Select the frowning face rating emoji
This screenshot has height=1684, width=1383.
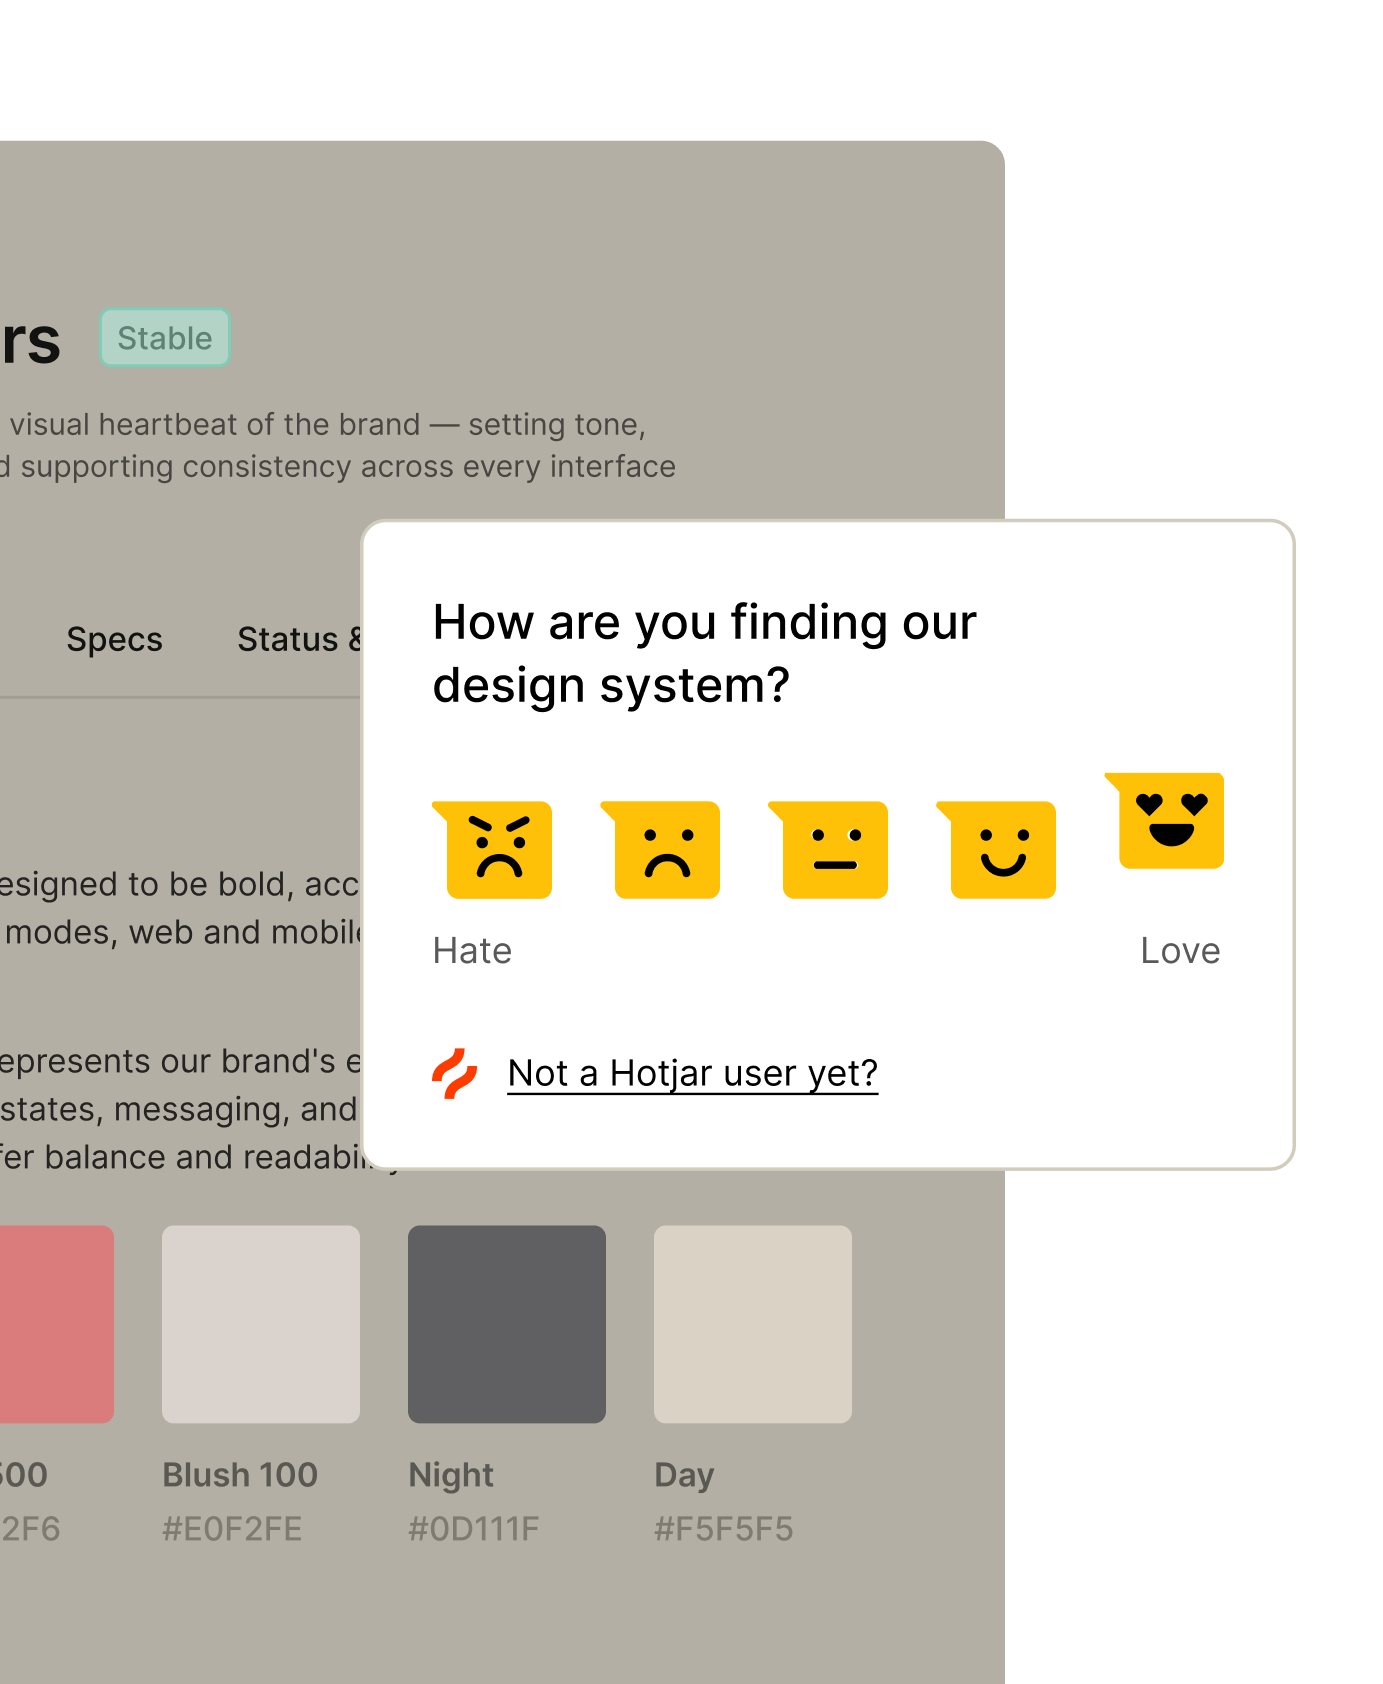665,849
